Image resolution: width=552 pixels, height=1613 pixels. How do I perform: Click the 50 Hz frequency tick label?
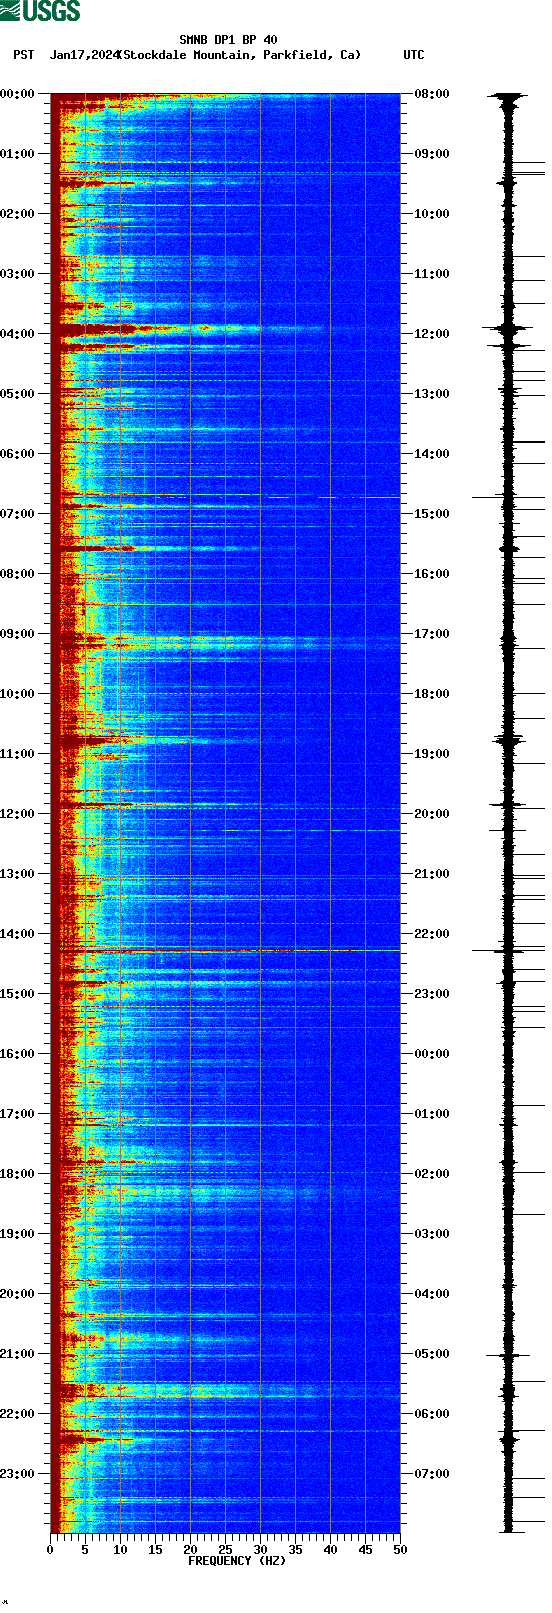(400, 1550)
